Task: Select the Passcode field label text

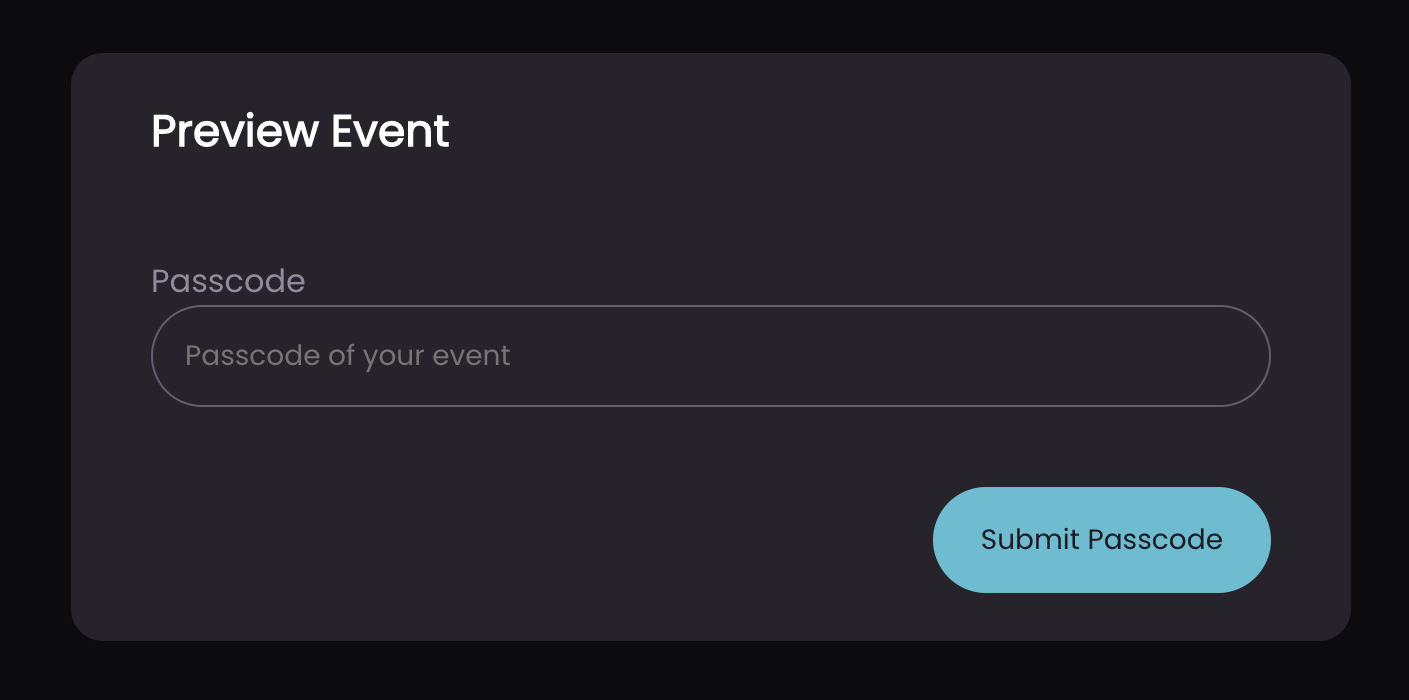Action: (x=228, y=281)
